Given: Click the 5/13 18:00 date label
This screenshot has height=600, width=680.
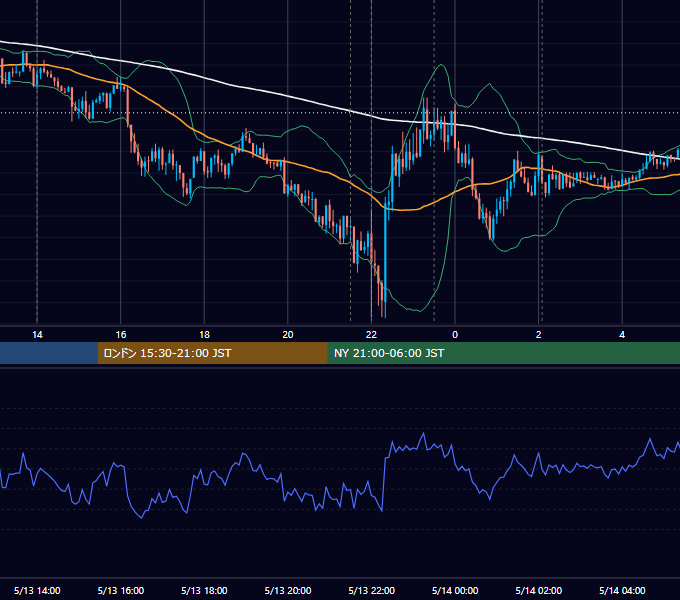Looking at the screenshot, I should (204, 590).
